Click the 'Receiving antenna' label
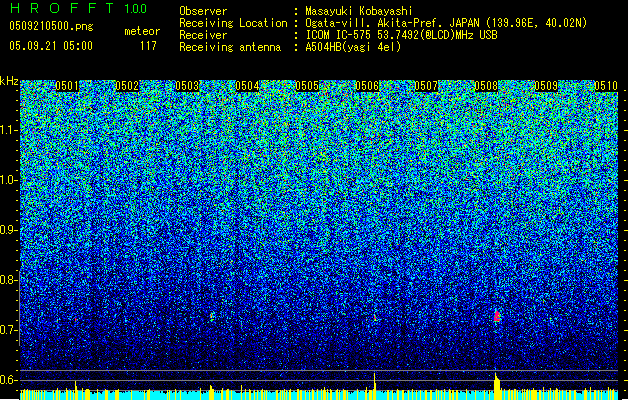Screen dimensions: 629x400 click(230, 47)
